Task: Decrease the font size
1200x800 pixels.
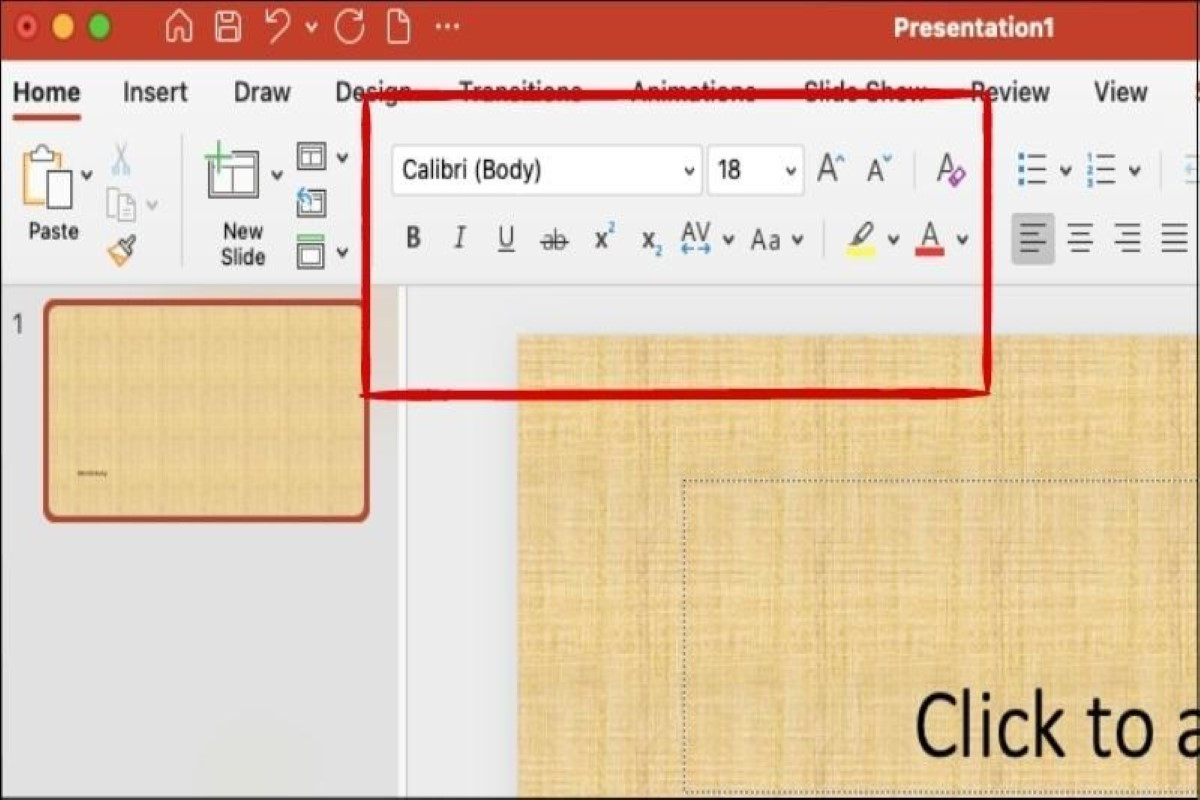Action: [x=879, y=169]
